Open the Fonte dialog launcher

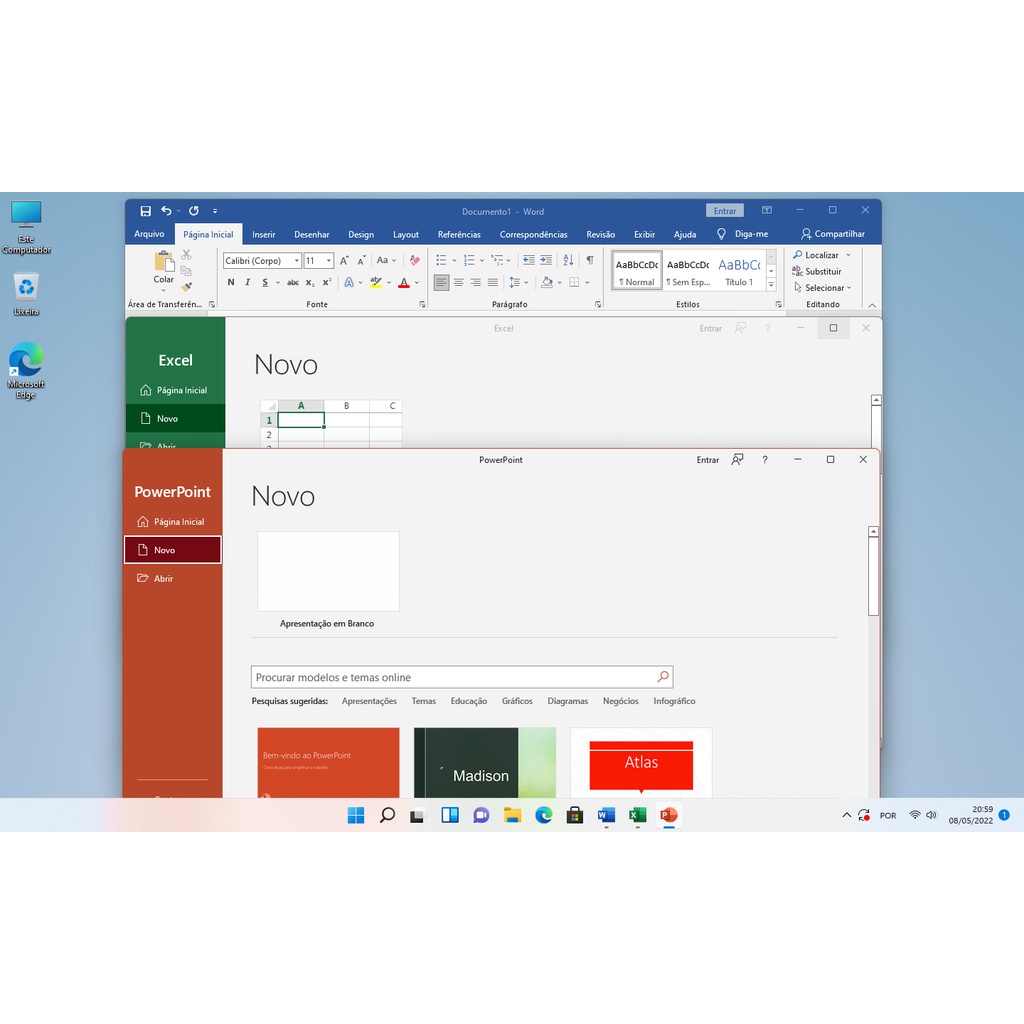tap(422, 304)
